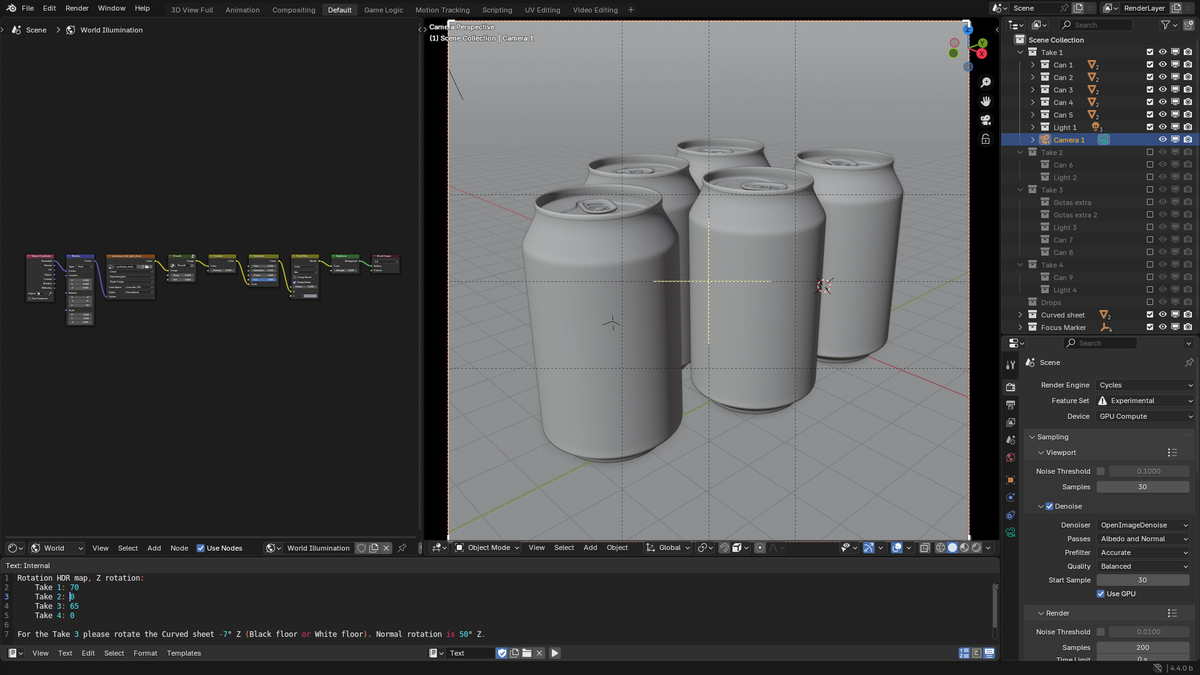Open the Object Data camera properties icon
Screen dimensions: 1200x675
(x=1010, y=532)
